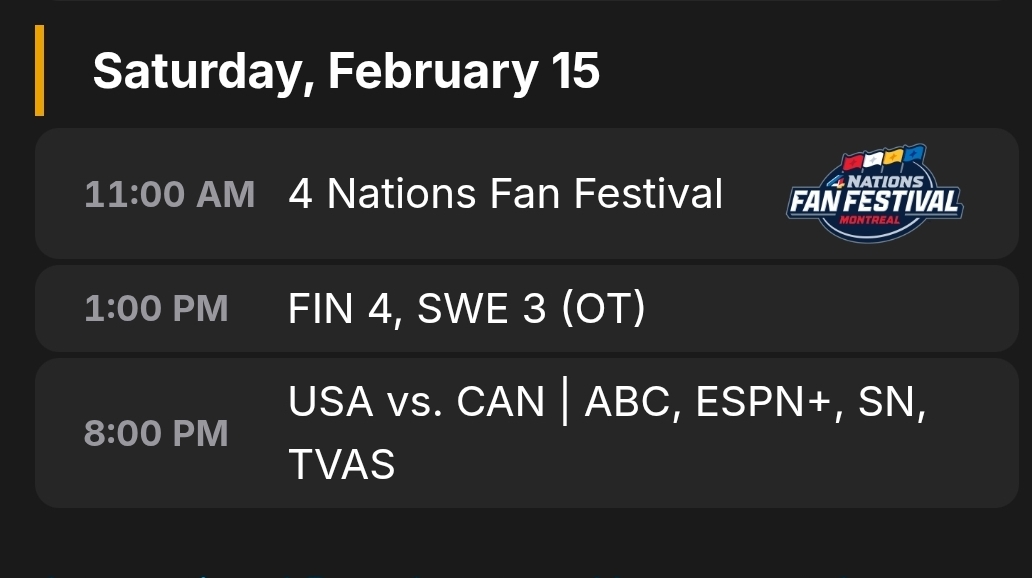Open the 4 Nations Fan Festival logo
This screenshot has width=1032, height=578.
(874, 196)
